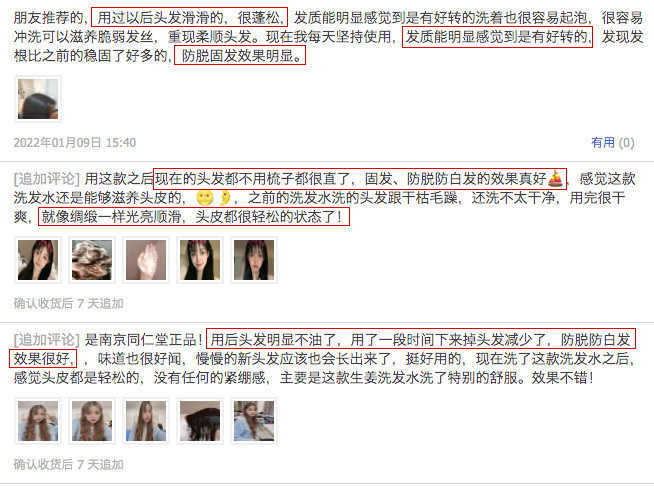Open the first review's hair photo thumbnail
Viewport: 654px width, 487px height.
(38, 99)
